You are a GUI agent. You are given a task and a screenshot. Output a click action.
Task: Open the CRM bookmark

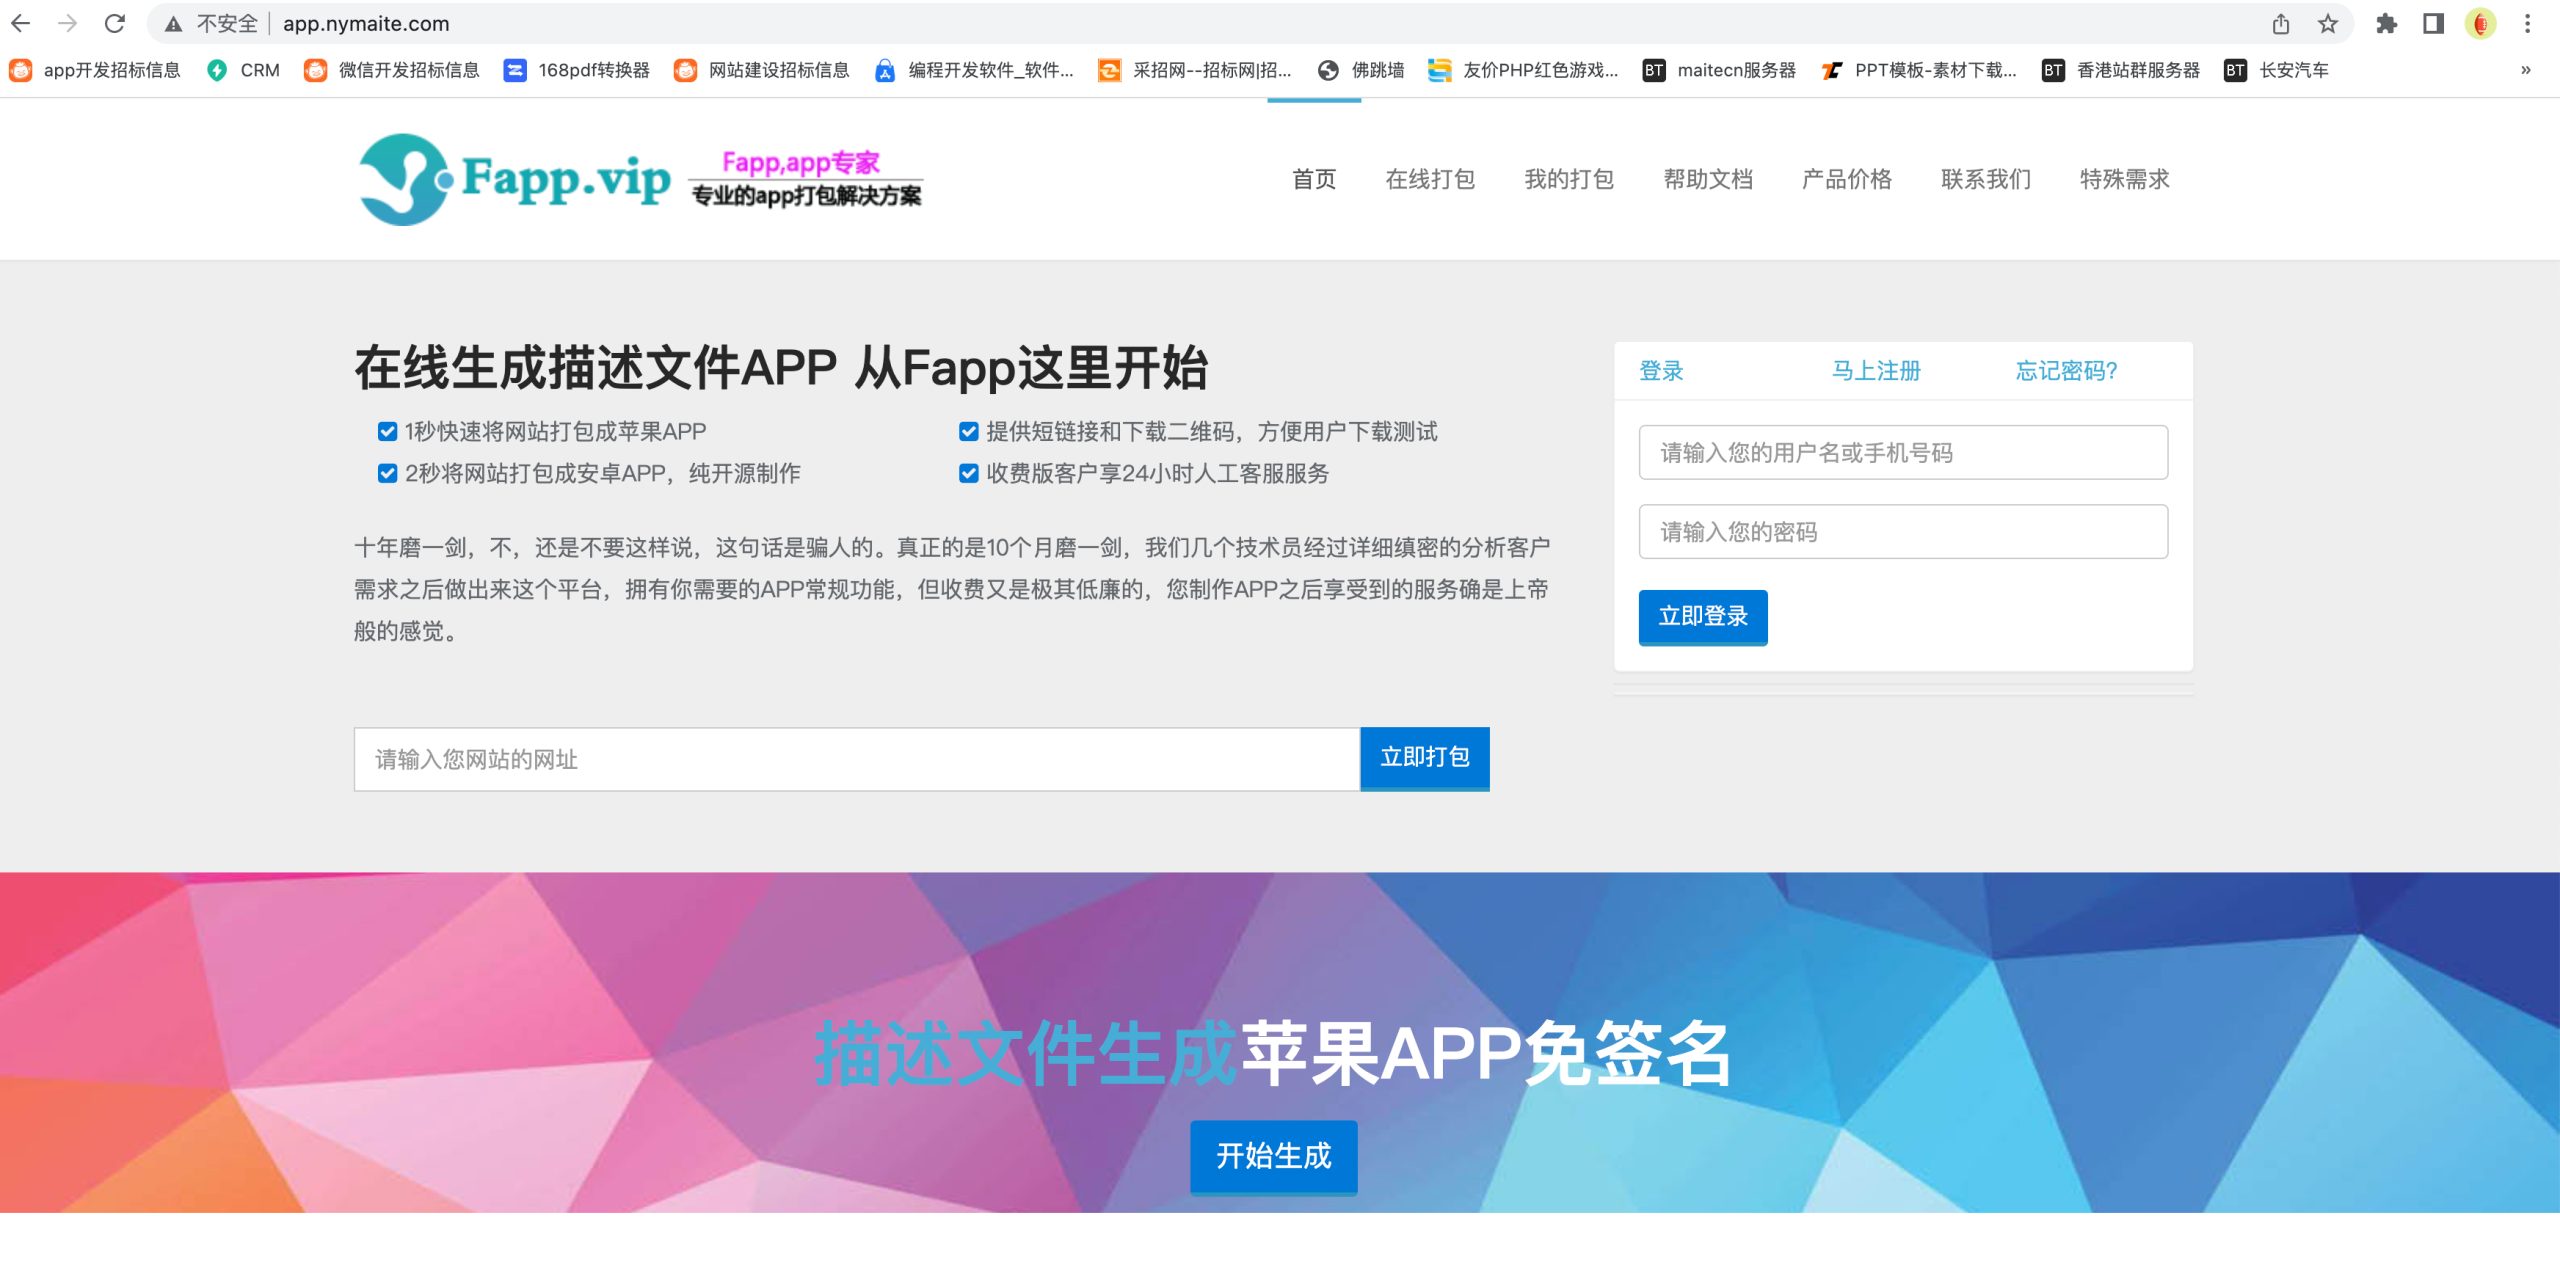pos(243,70)
